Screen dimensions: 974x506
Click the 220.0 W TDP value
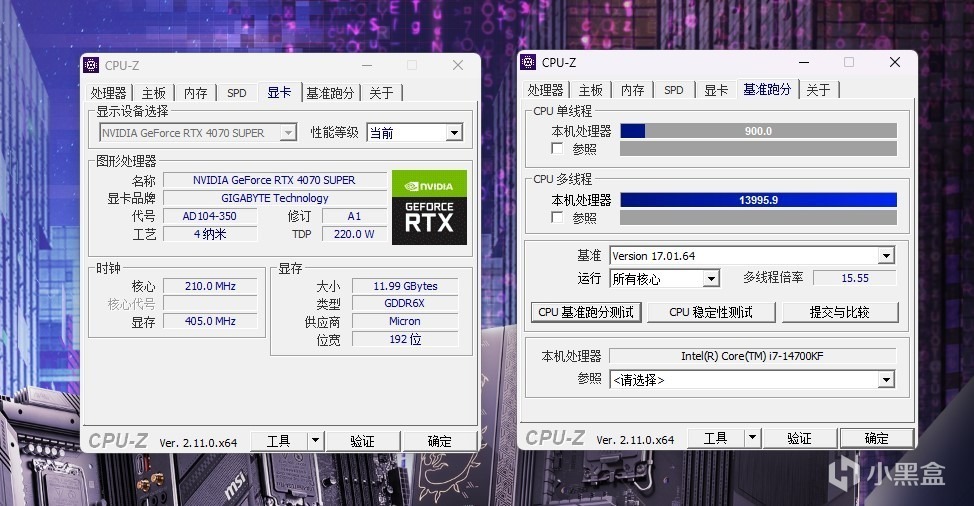pos(353,234)
